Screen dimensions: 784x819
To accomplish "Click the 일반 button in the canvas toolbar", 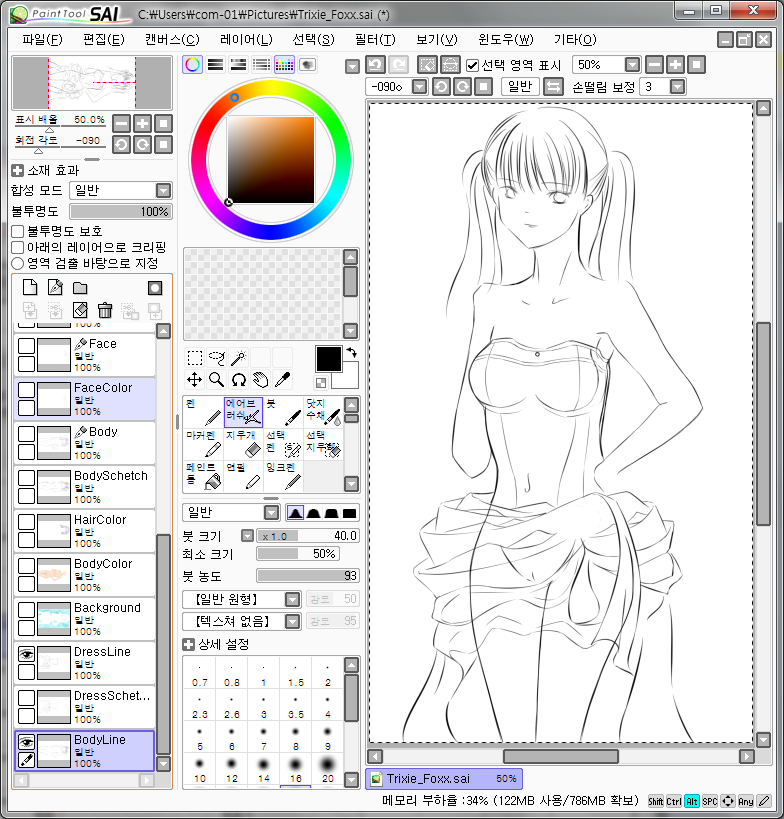I will tap(519, 87).
